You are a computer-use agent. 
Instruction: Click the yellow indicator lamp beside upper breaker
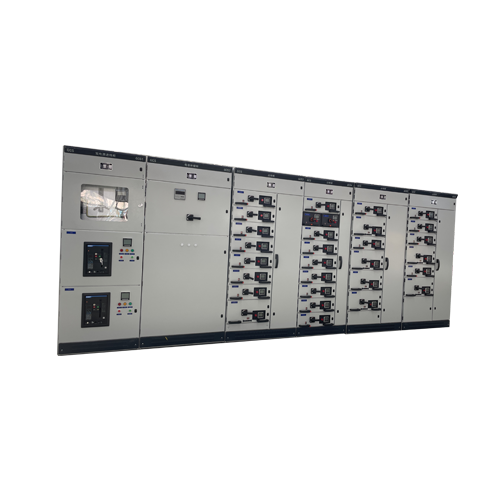127,250
